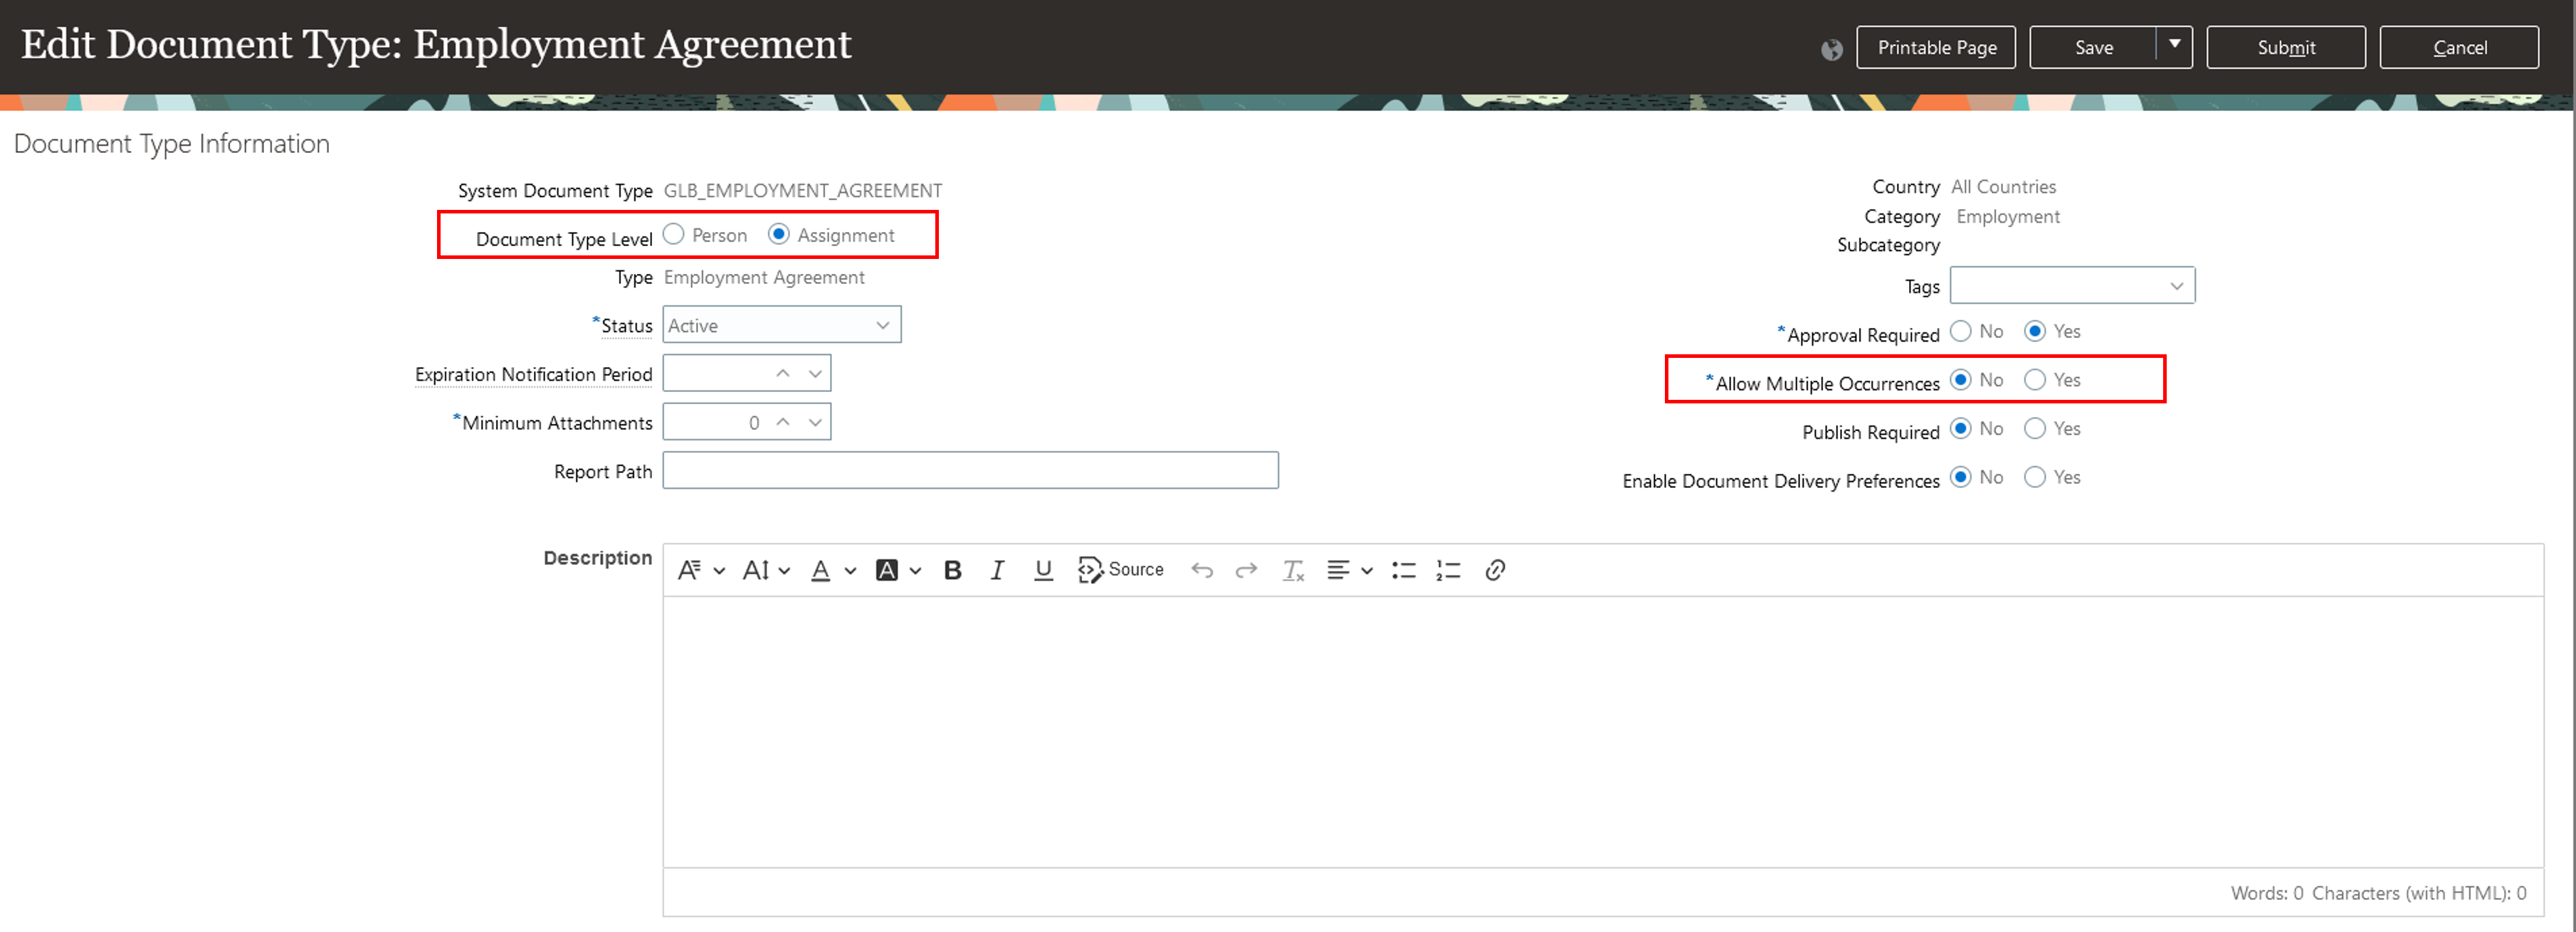2576x932 pixels.
Task: Switch editor to Source view
Action: point(1121,570)
